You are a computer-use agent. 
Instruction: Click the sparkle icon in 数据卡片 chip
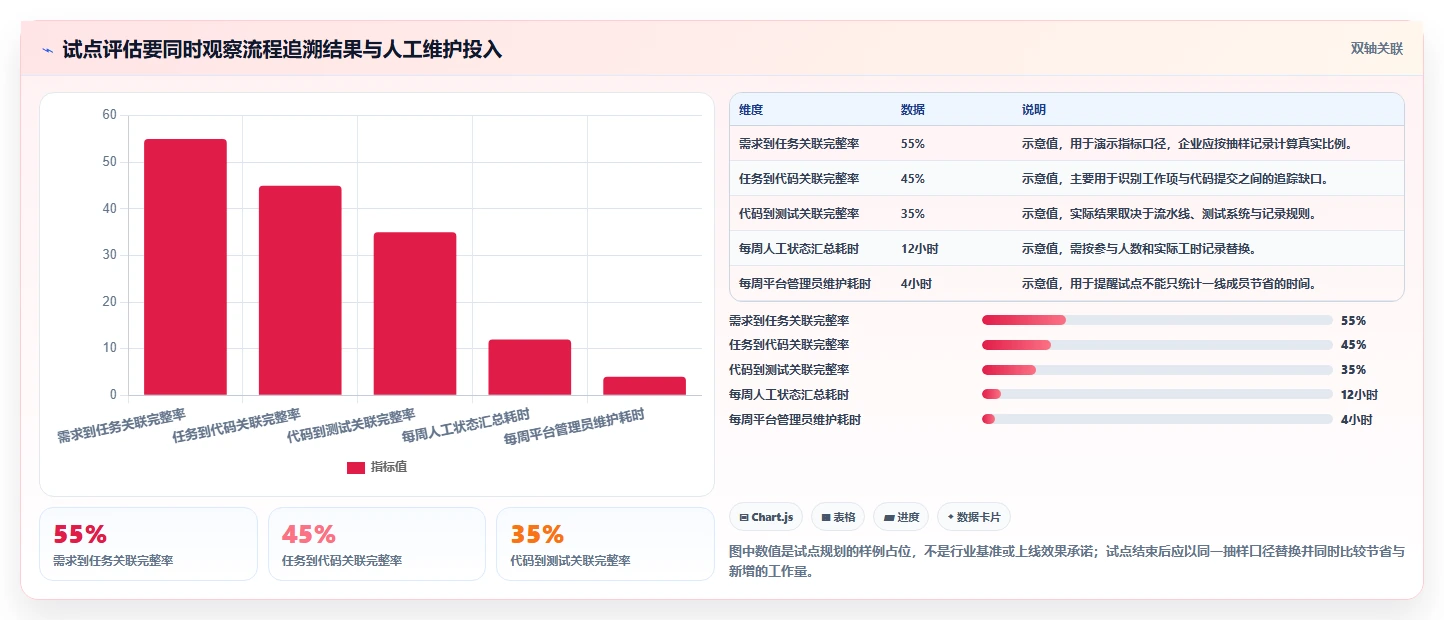pos(950,517)
